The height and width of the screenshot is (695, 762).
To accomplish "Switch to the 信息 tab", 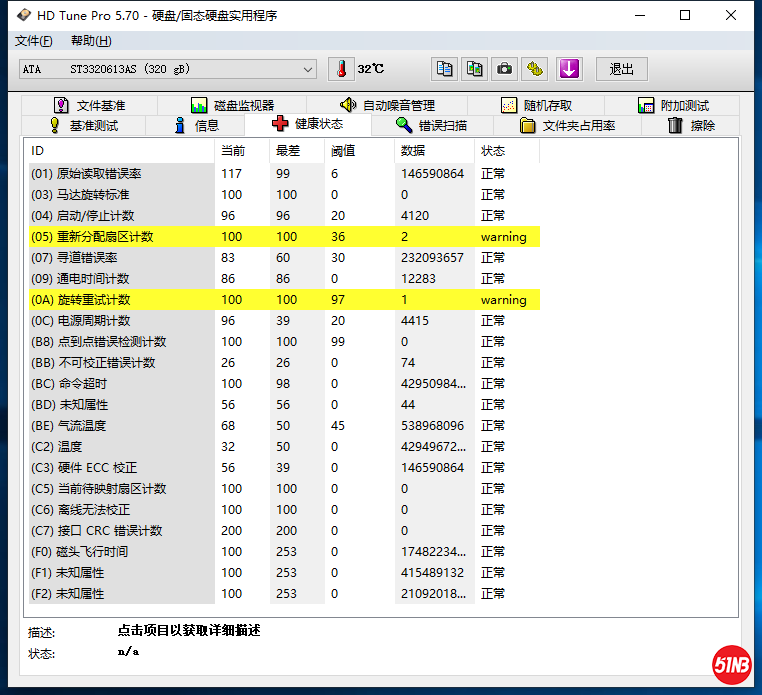I will point(196,125).
